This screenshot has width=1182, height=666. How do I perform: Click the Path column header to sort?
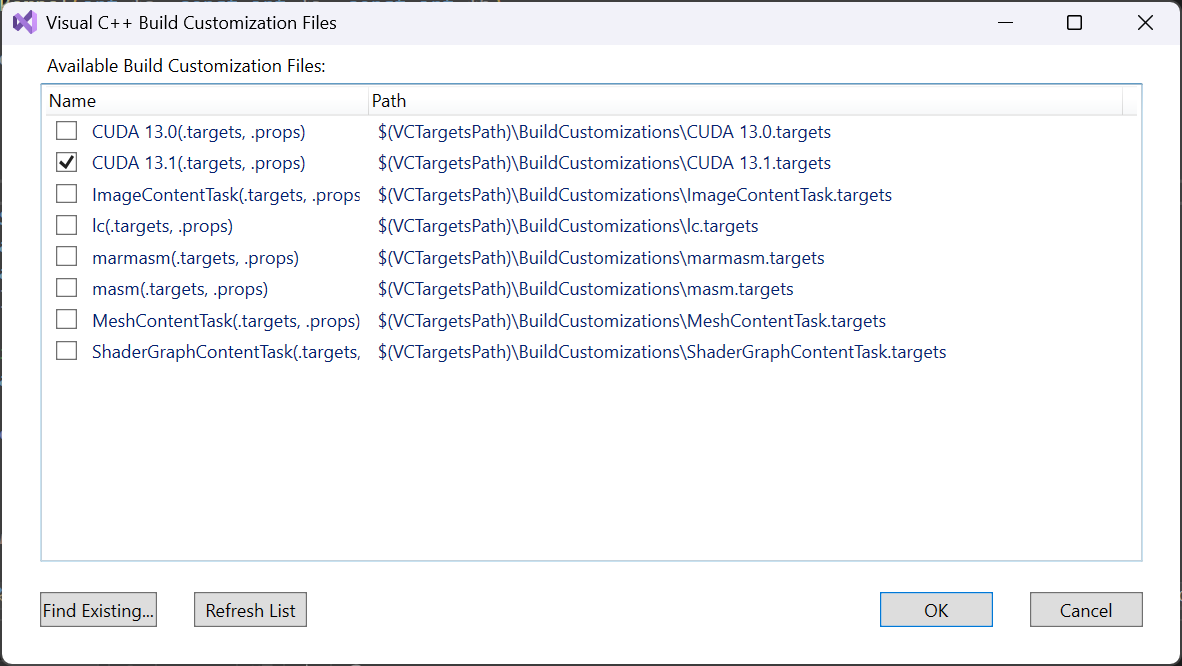389,100
